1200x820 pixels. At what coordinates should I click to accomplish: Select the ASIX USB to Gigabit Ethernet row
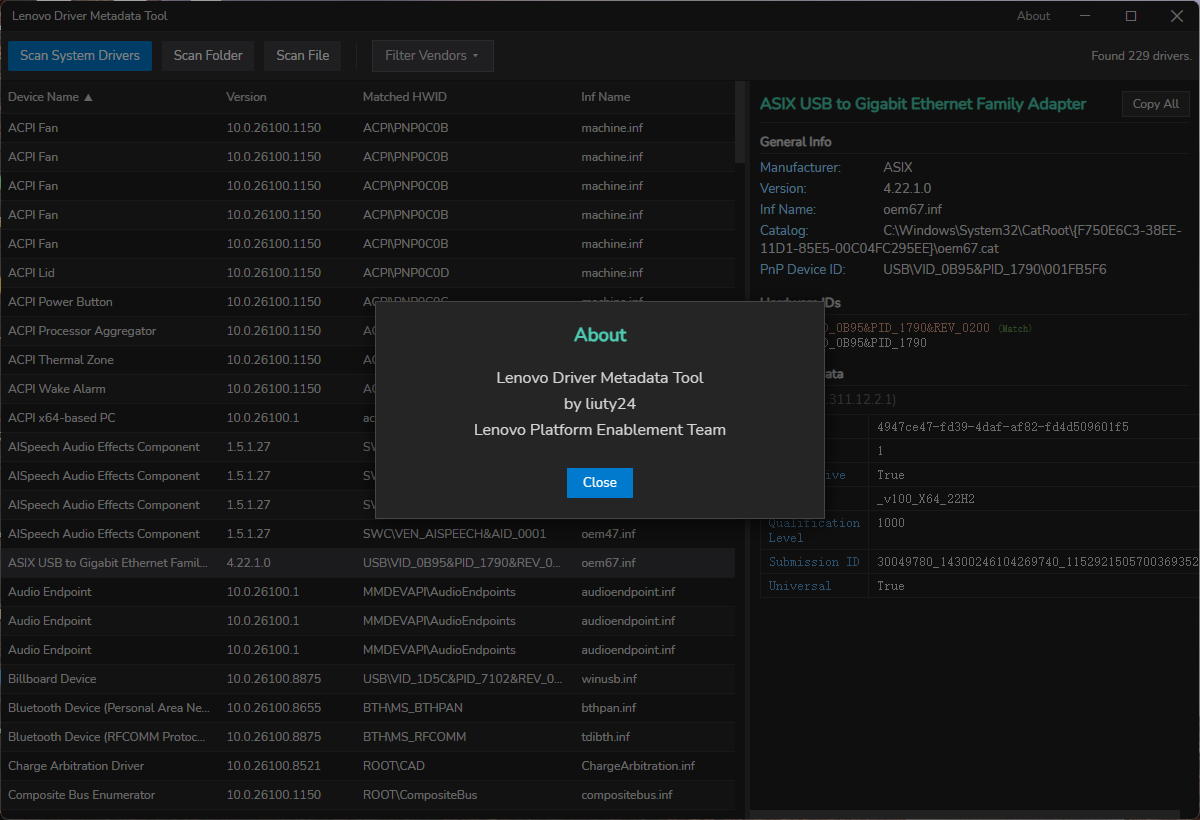click(x=367, y=563)
